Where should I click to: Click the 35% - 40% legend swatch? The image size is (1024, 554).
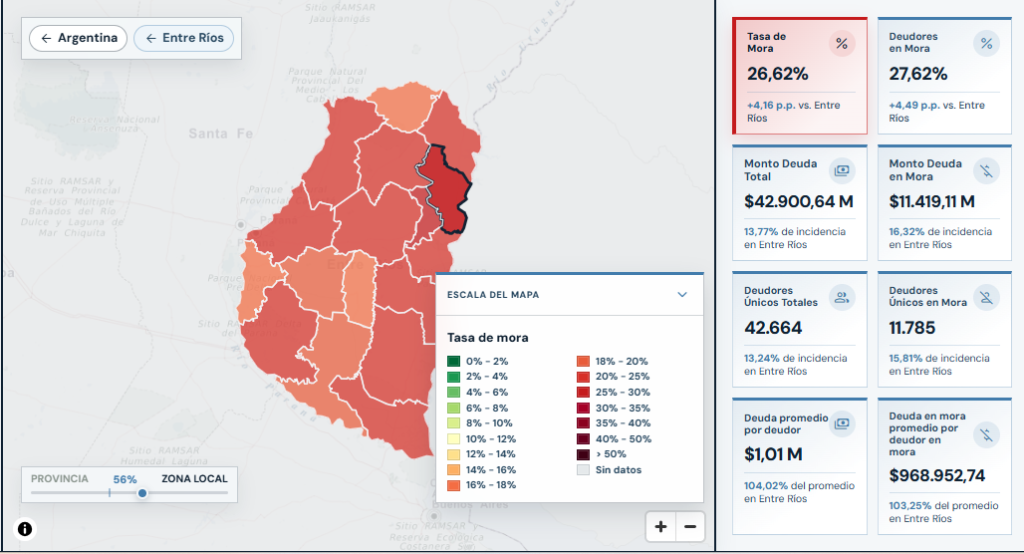(x=583, y=423)
